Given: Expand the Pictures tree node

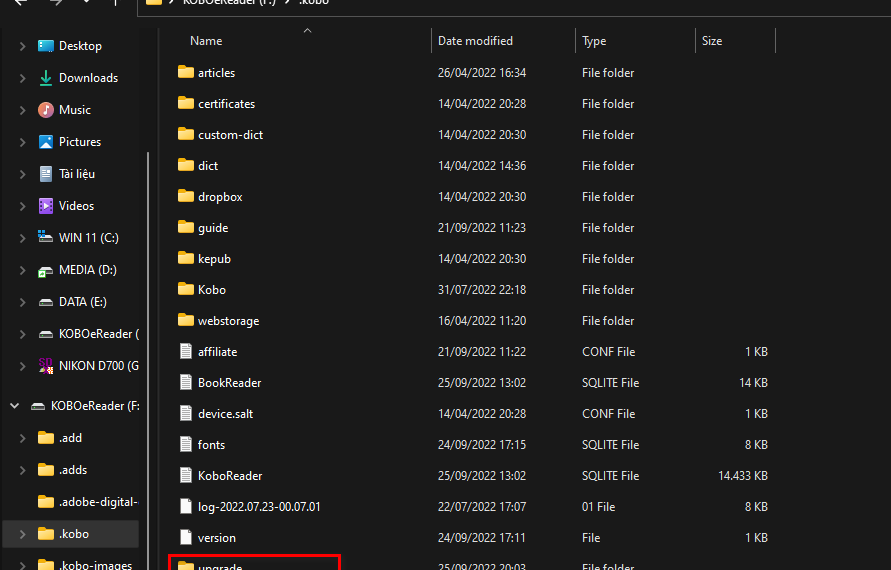Looking at the screenshot, I should (x=22, y=142).
